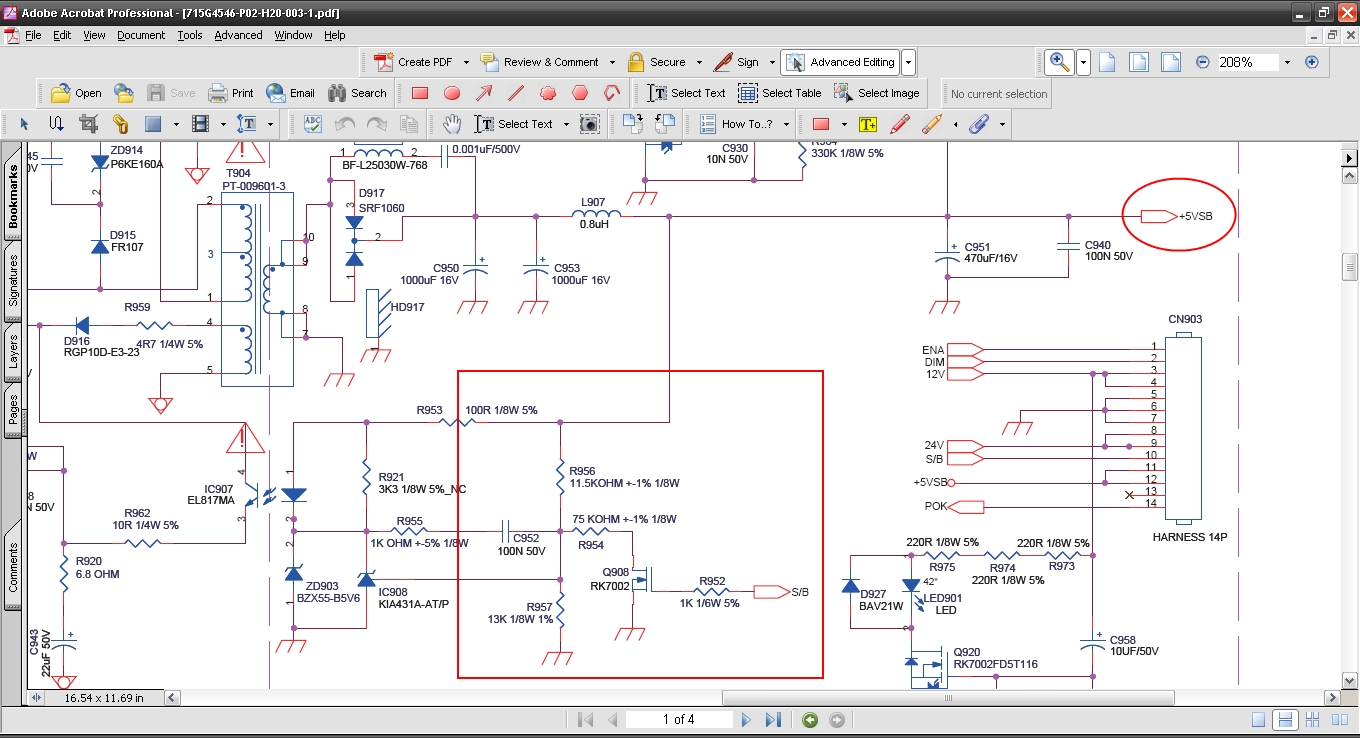
Task: Open the Advanced menu
Action: 238,35
